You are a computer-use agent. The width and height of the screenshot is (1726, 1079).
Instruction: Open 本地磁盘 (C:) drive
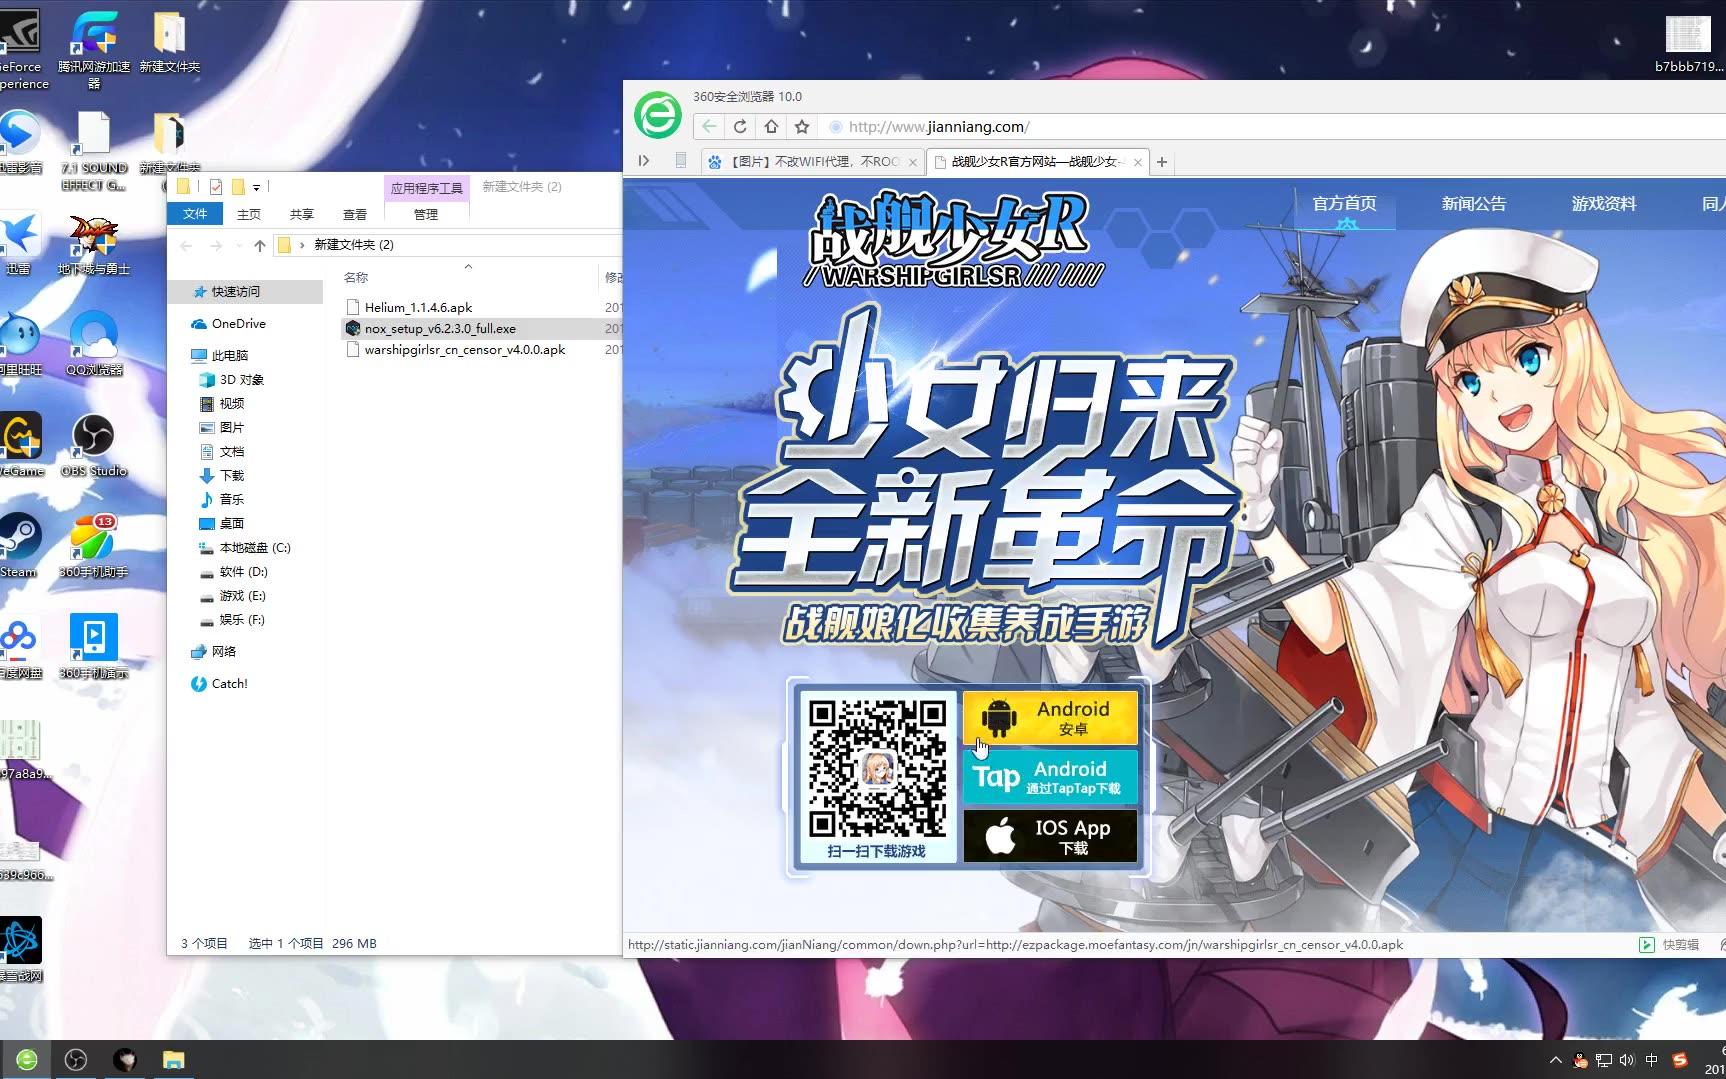click(254, 548)
